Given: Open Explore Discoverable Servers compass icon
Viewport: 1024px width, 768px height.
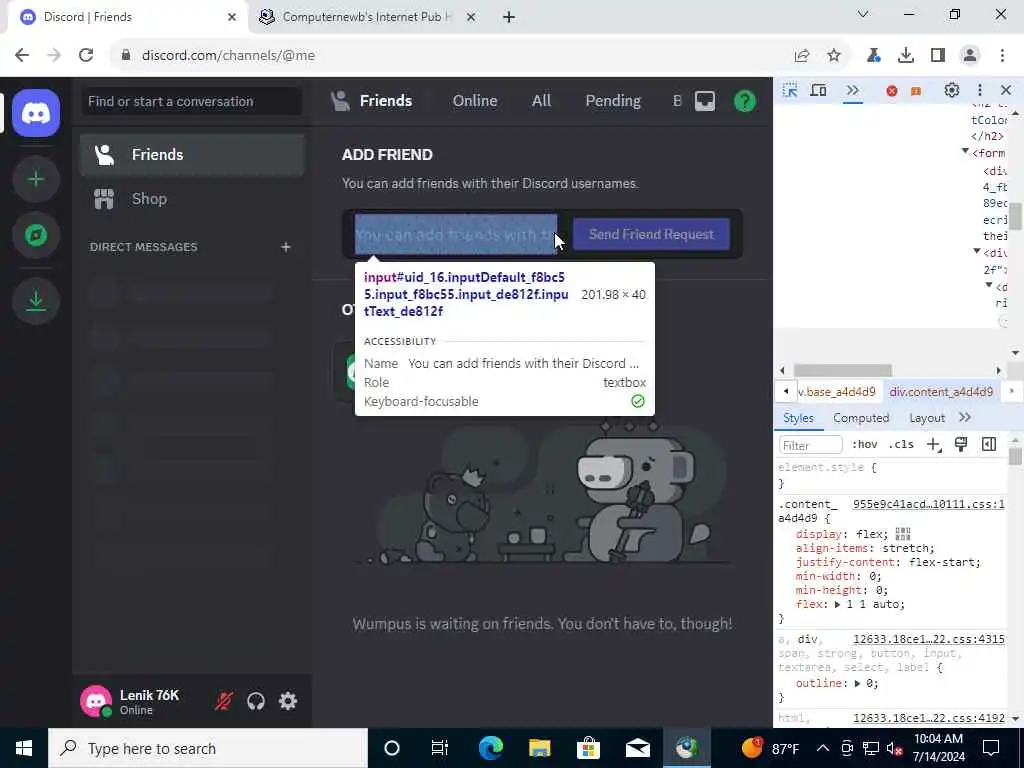Looking at the screenshot, I should click(x=36, y=235).
